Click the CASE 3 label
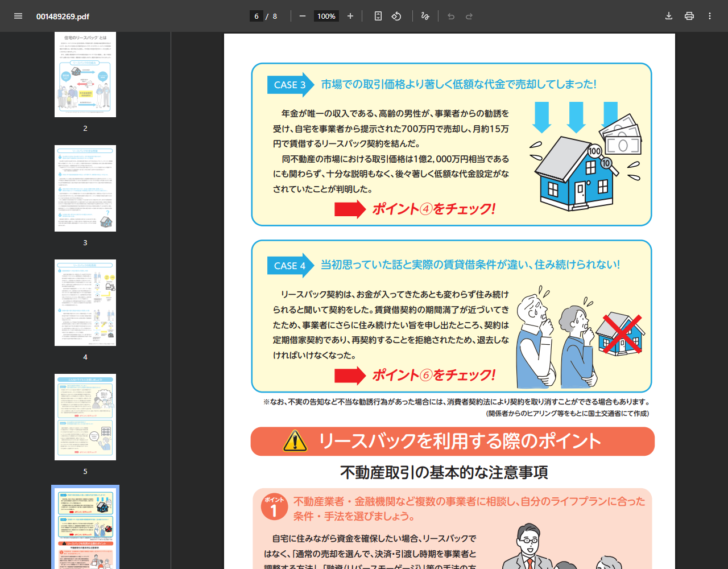Screen dimensions: 728x569 click(x=290, y=85)
